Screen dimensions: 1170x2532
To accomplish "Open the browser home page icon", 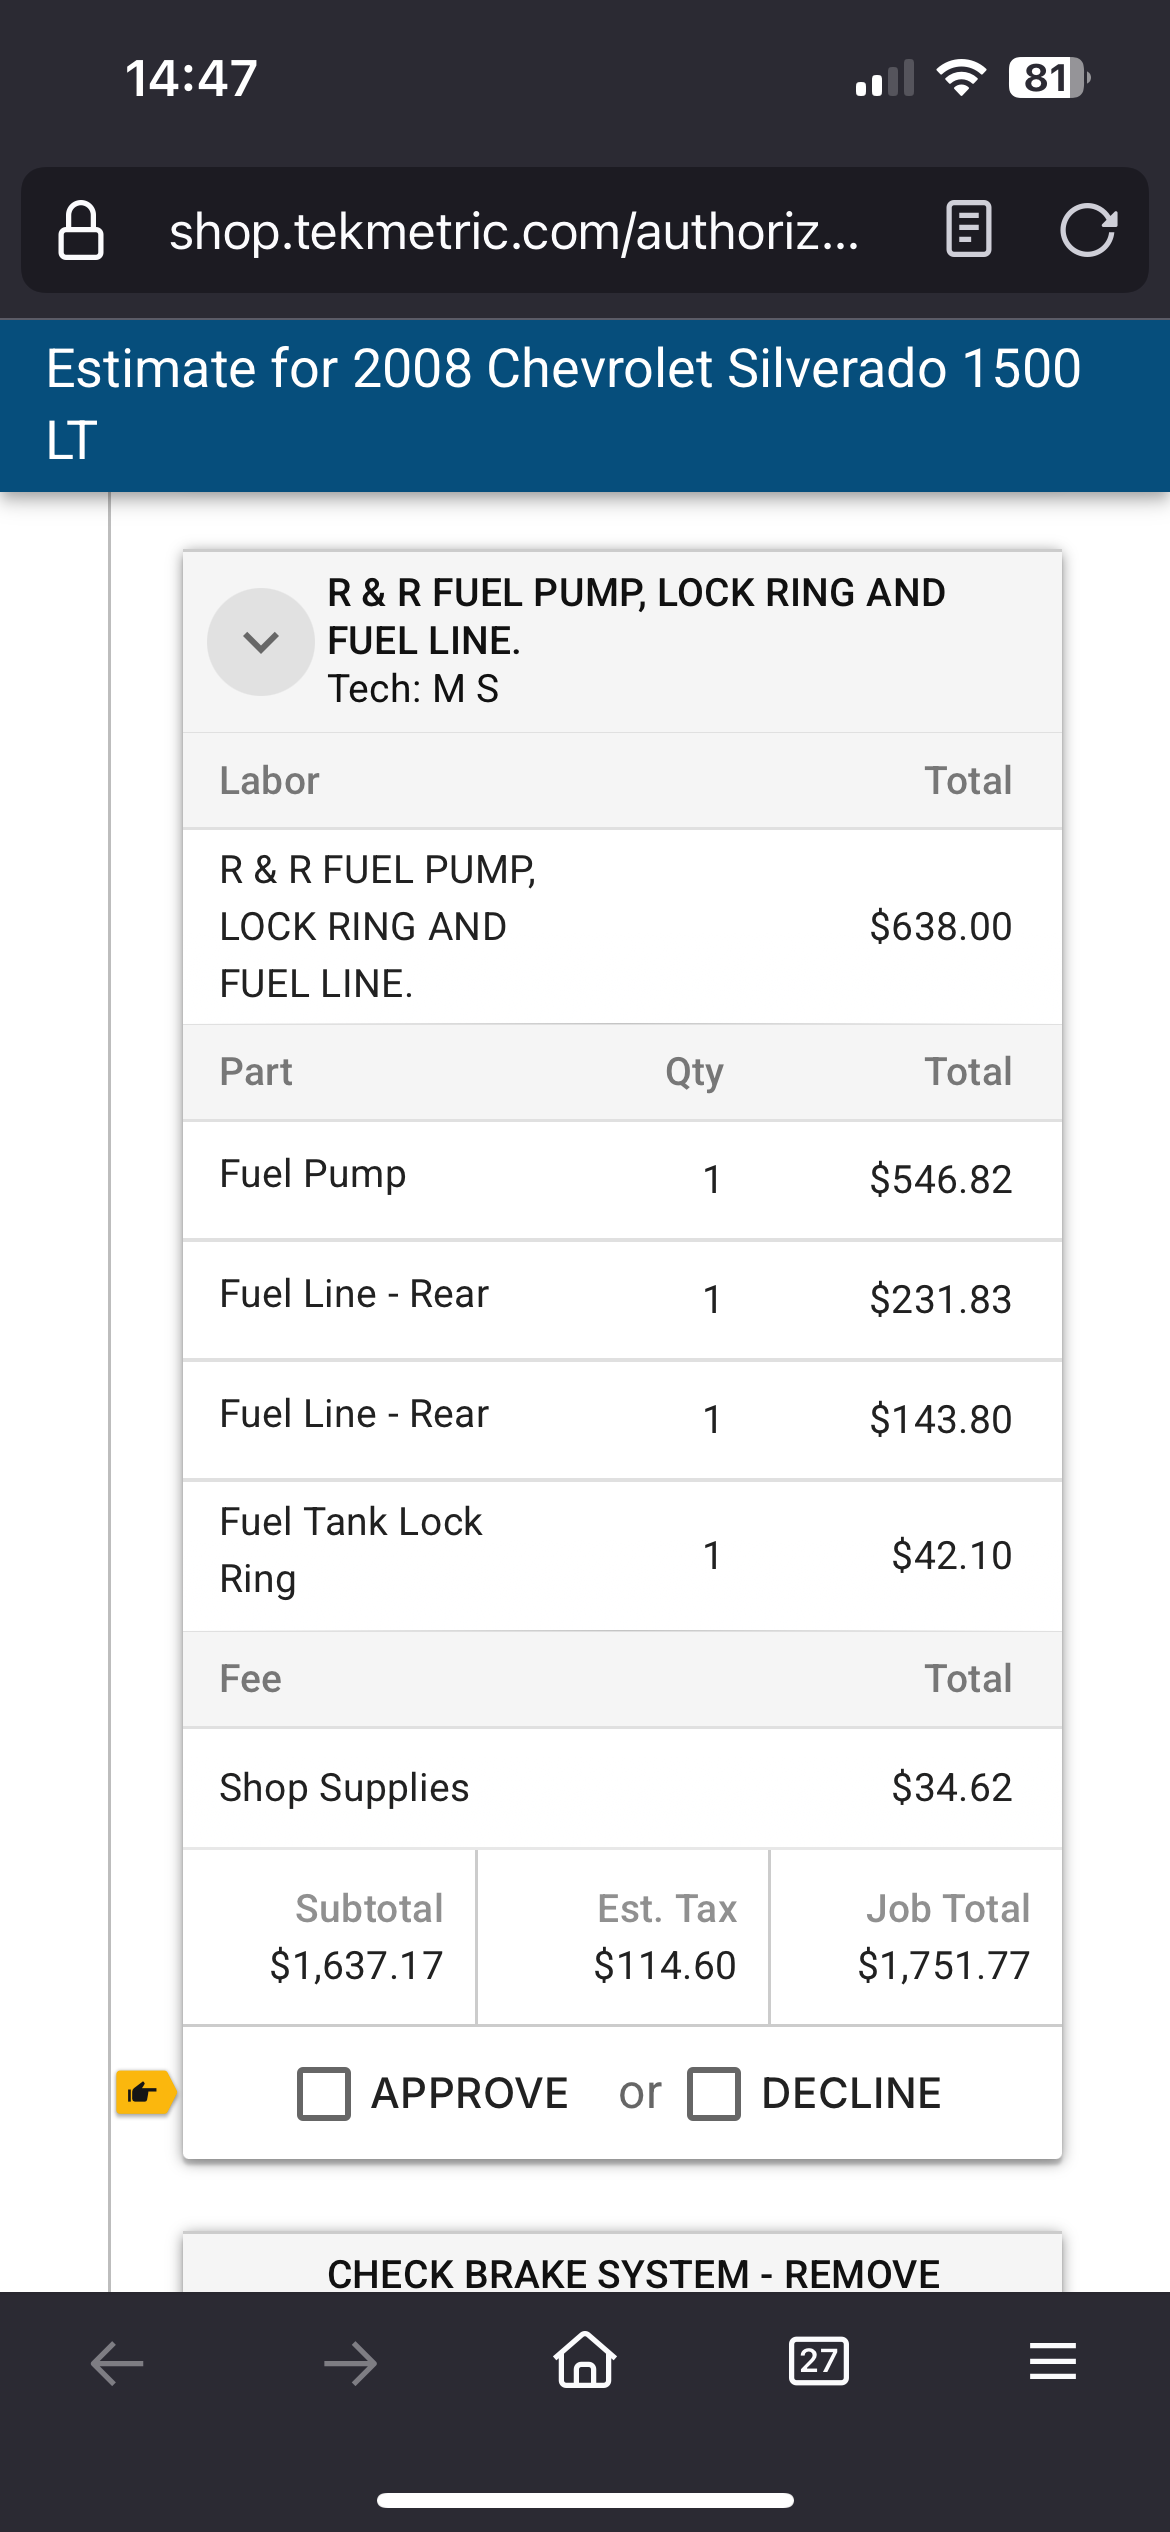I will tap(585, 2360).
